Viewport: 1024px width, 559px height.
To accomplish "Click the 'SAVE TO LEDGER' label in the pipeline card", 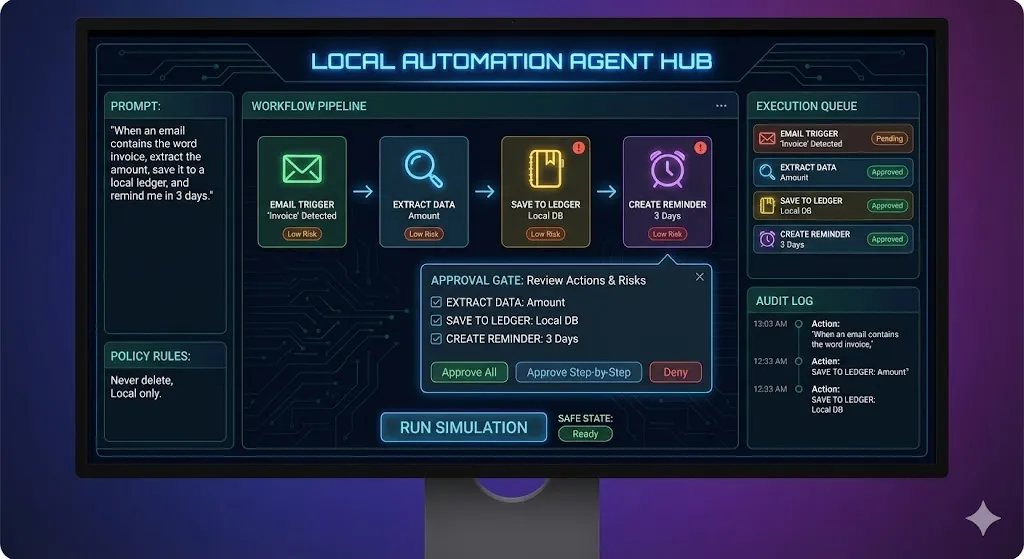I will (x=545, y=204).
